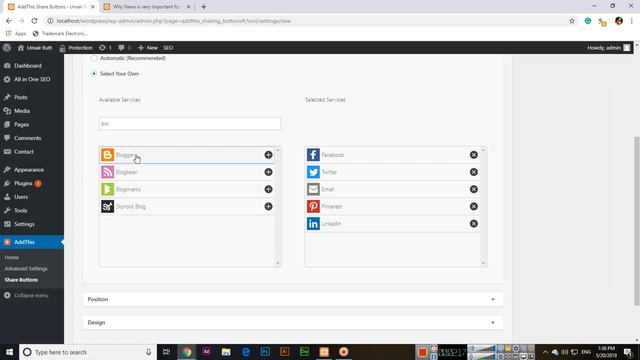Remove Facebook from selected services

click(x=473, y=155)
